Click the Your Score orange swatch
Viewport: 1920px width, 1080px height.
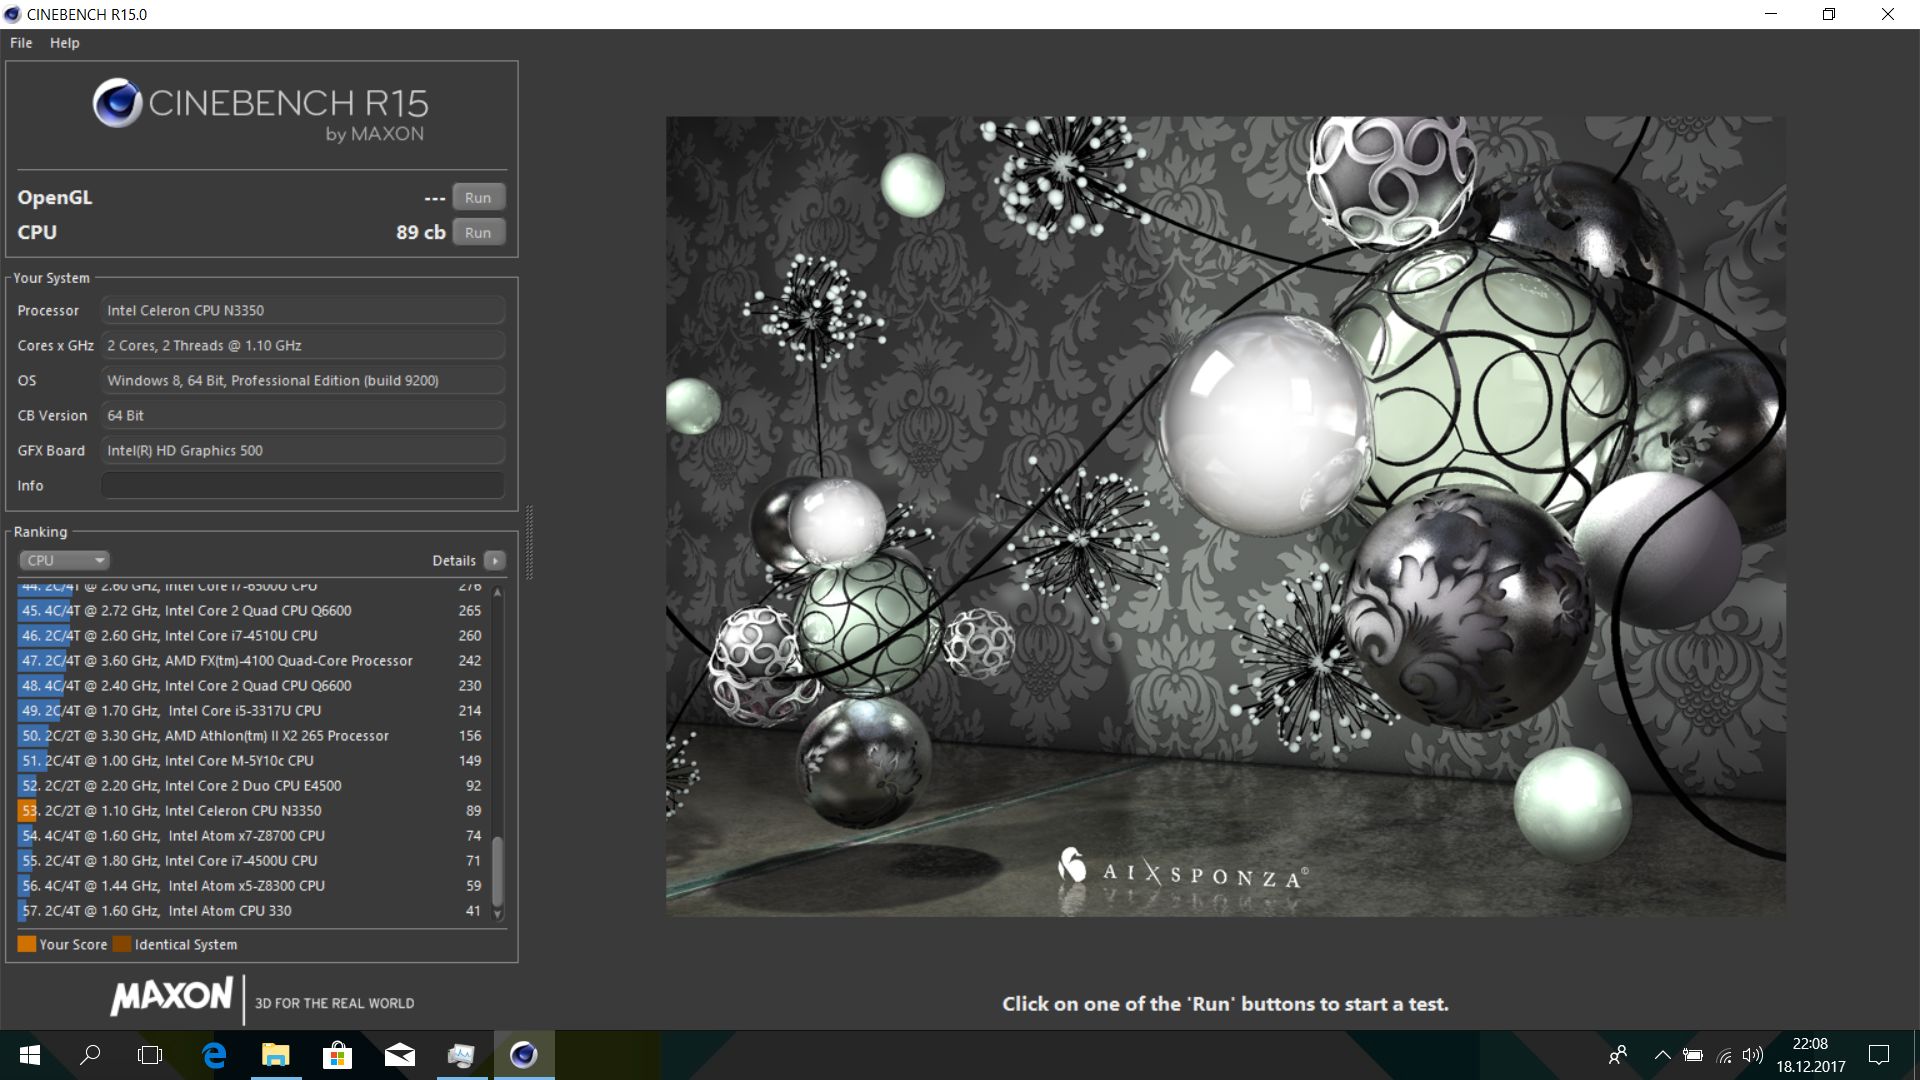(x=26, y=944)
